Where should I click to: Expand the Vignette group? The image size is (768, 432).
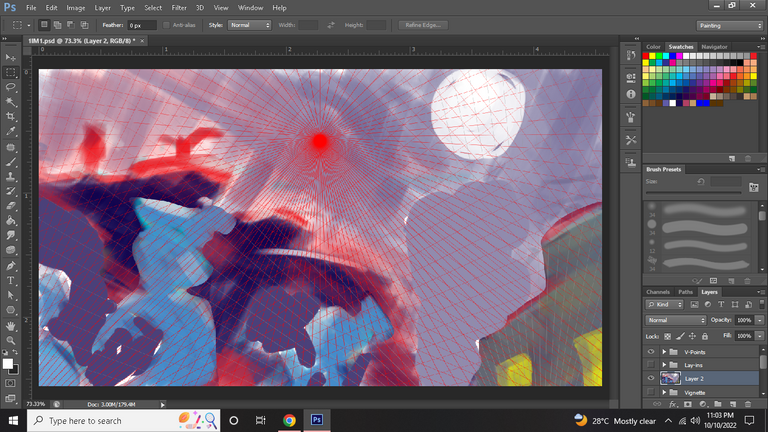pyautogui.click(x=664, y=392)
